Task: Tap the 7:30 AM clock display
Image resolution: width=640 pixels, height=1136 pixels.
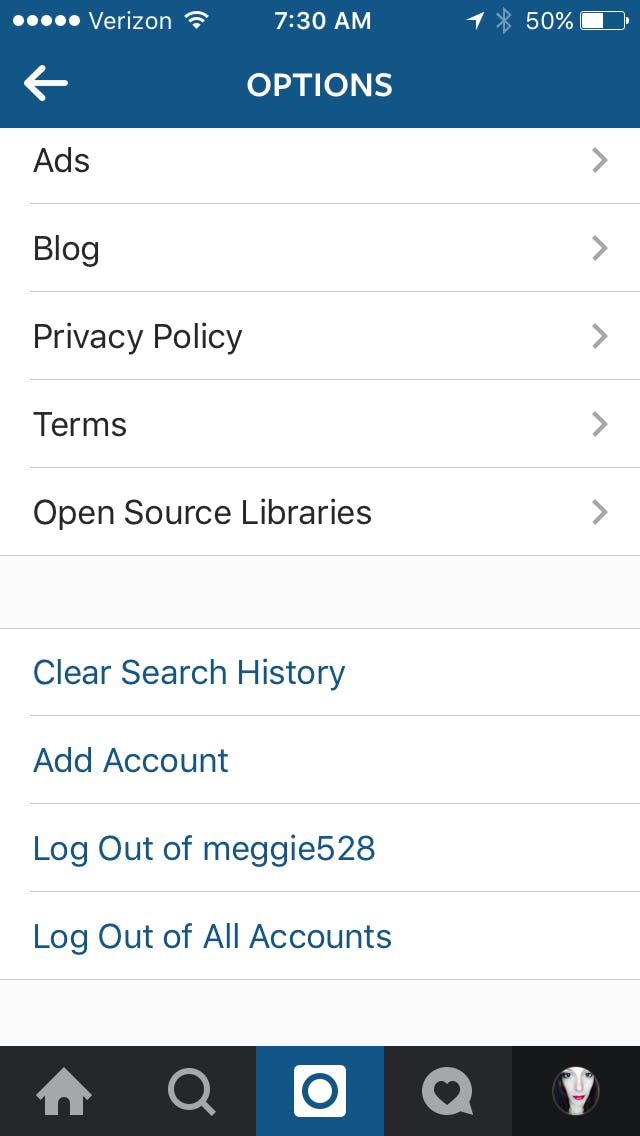Action: pos(322,19)
